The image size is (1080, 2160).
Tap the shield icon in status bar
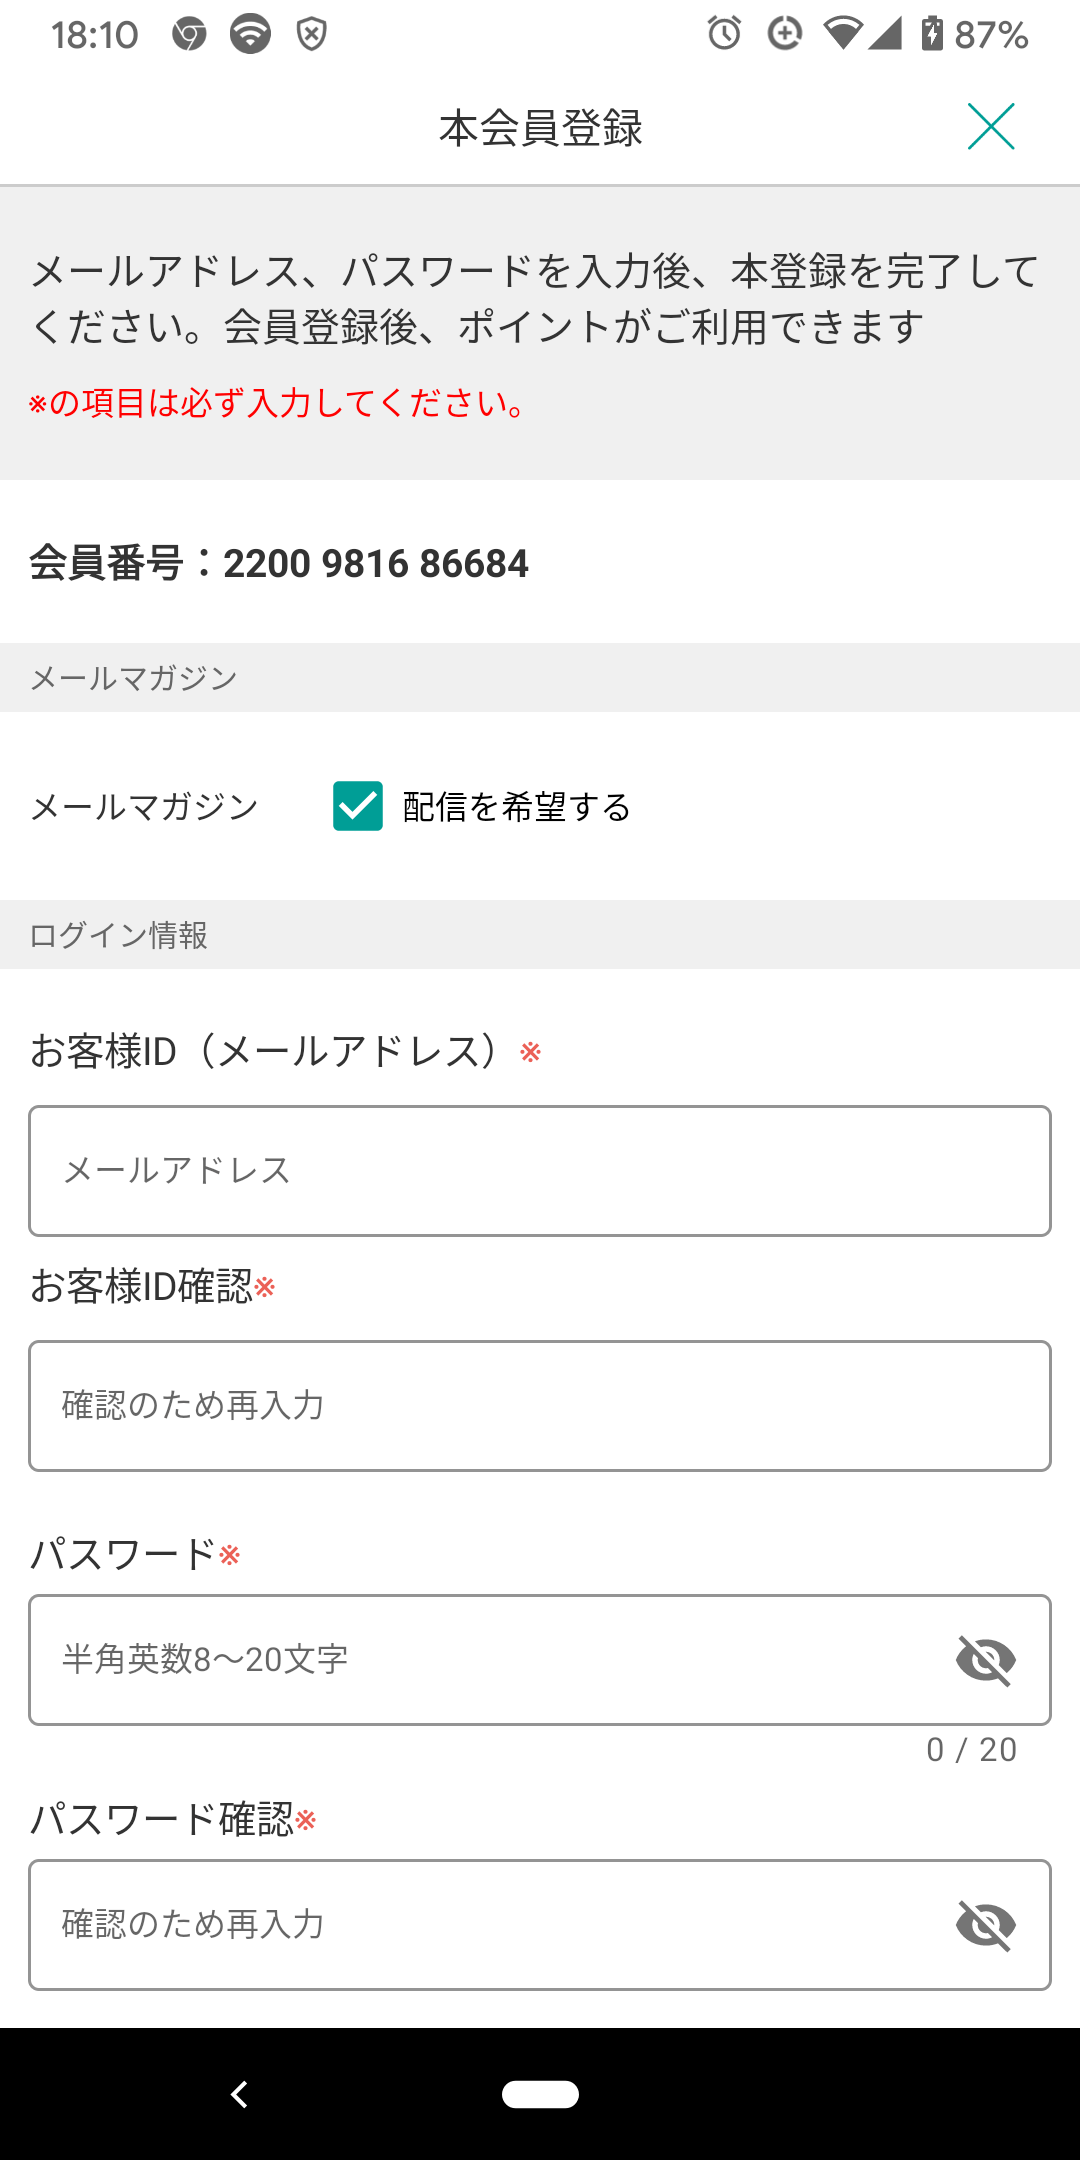(312, 34)
